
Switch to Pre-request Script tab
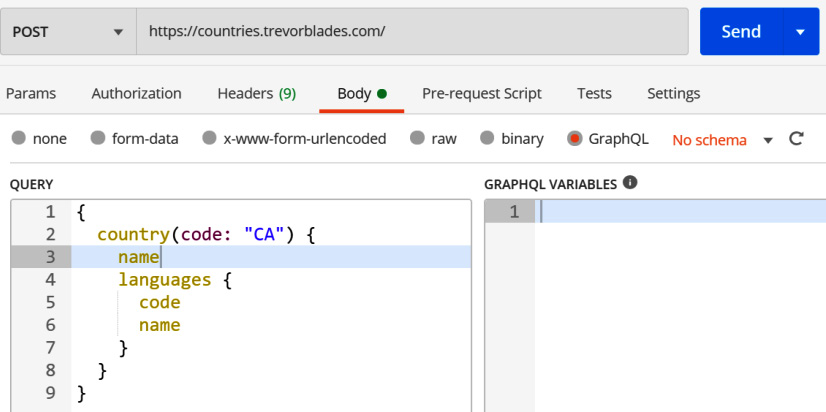point(481,94)
